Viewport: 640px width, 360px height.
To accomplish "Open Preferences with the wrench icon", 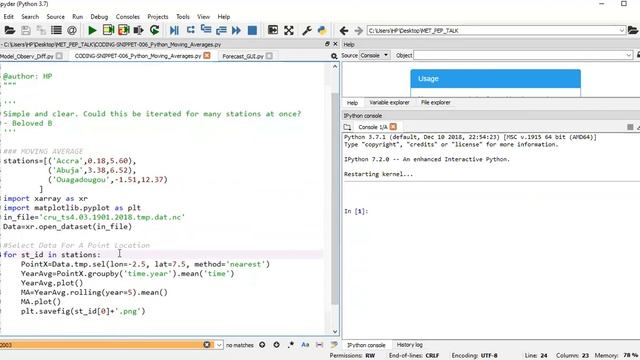I will [x=307, y=30].
